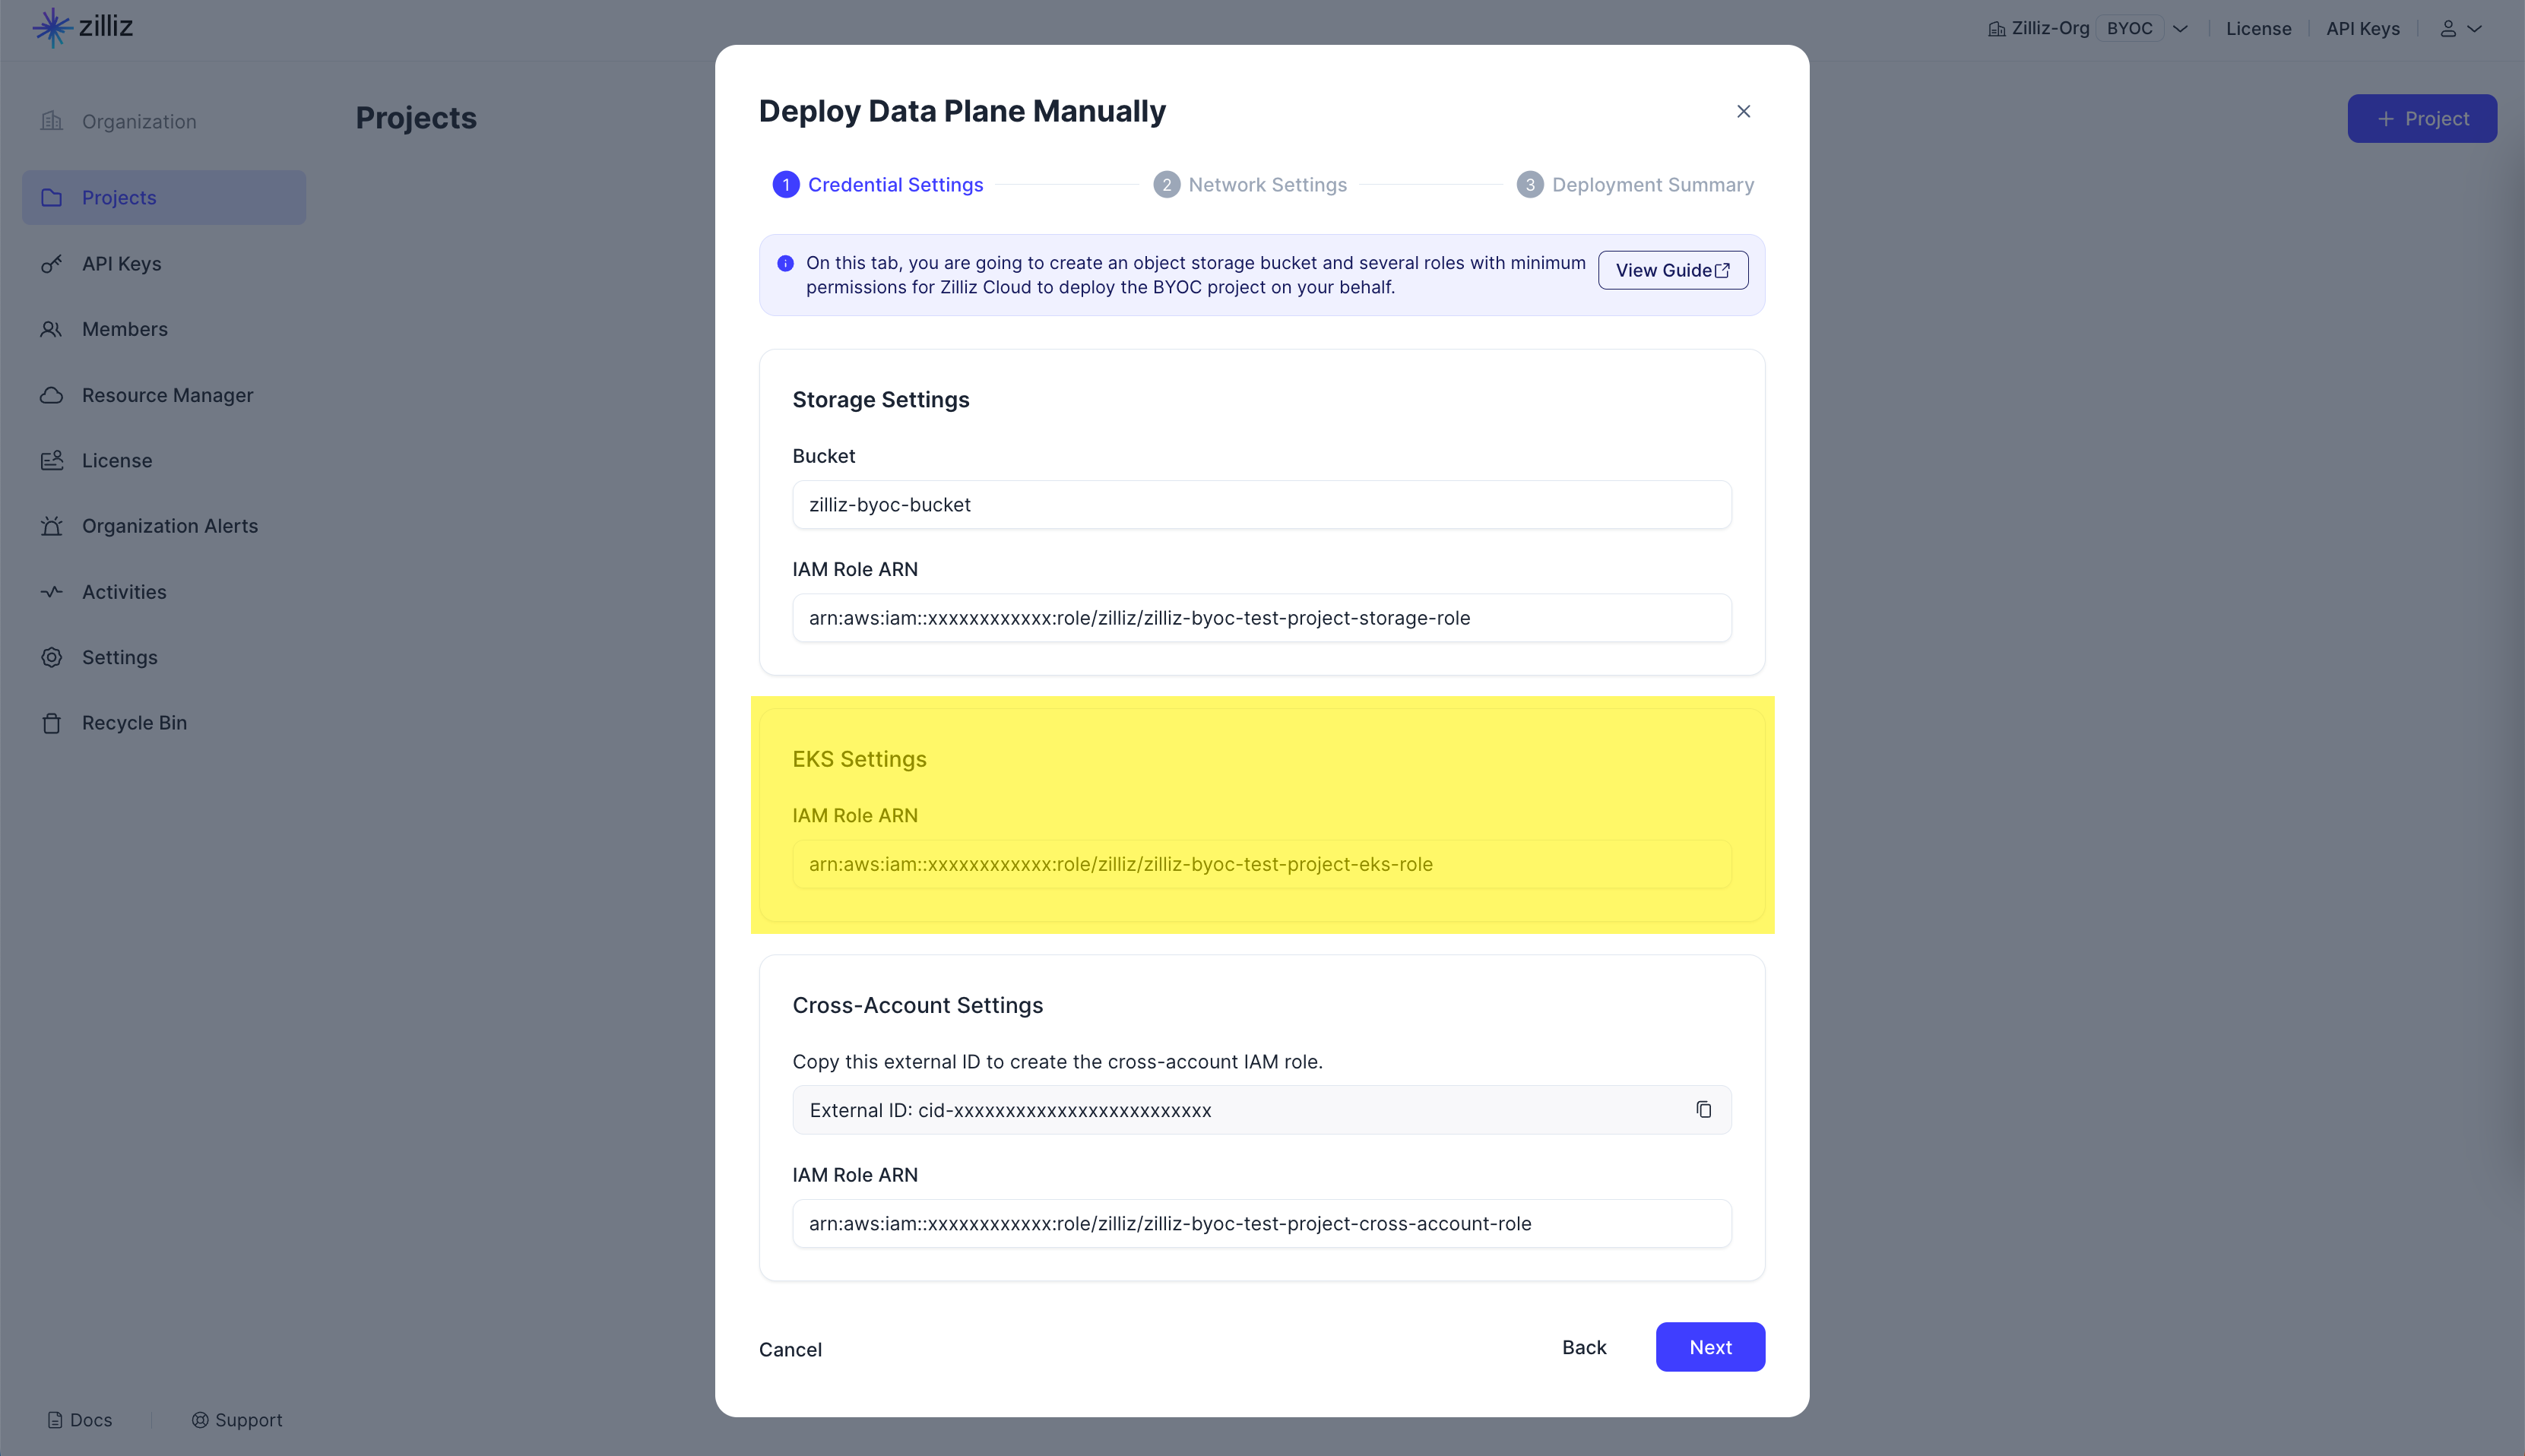
Task: Click the Next button to proceed
Action: 1710,1347
